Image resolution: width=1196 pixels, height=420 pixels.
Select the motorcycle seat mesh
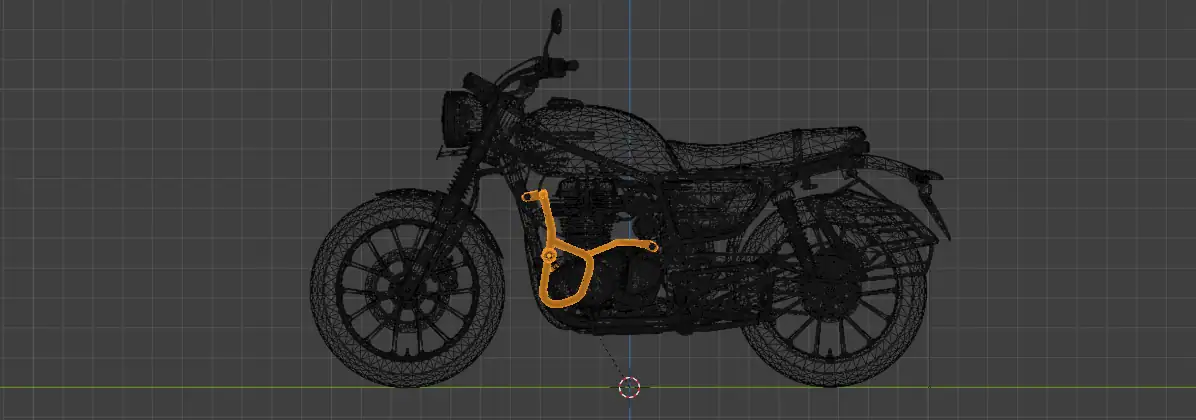(x=767, y=149)
